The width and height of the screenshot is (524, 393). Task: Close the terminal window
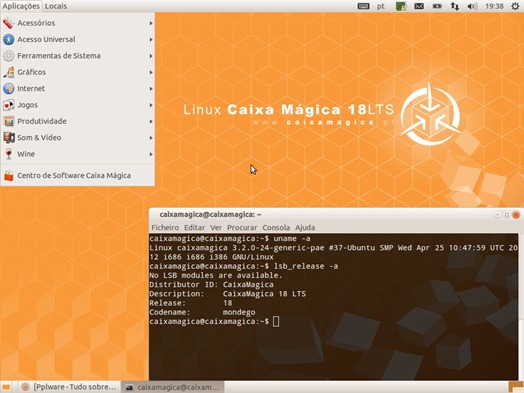516,215
